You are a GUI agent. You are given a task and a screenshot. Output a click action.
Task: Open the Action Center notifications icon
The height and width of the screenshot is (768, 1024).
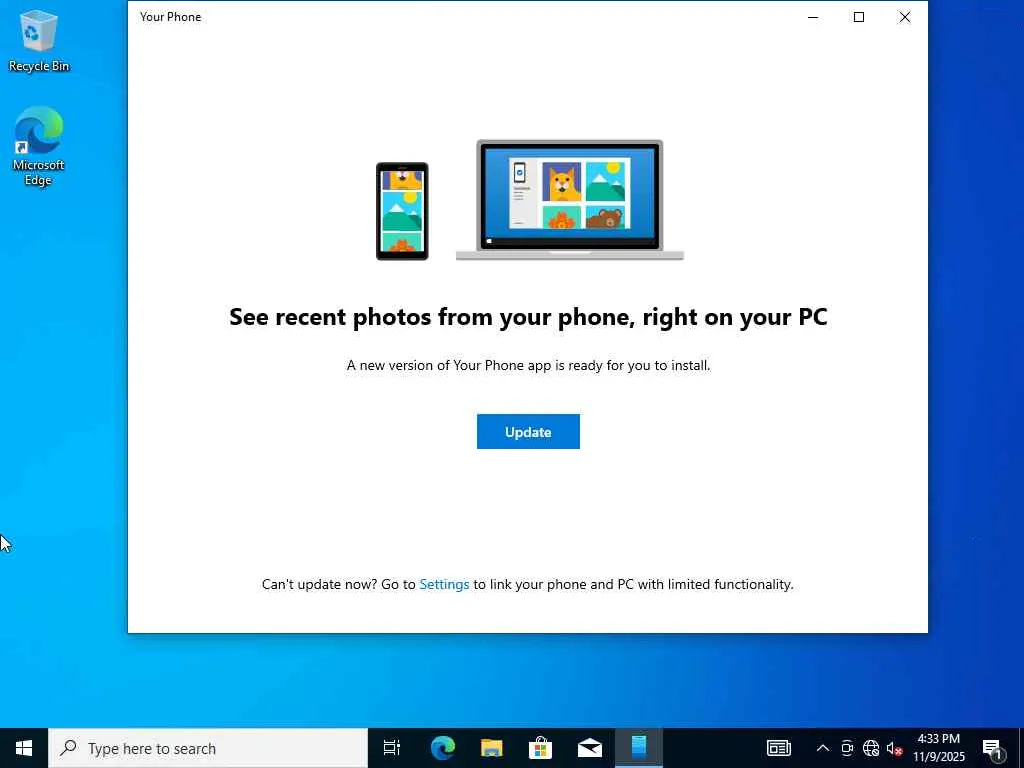coord(993,748)
